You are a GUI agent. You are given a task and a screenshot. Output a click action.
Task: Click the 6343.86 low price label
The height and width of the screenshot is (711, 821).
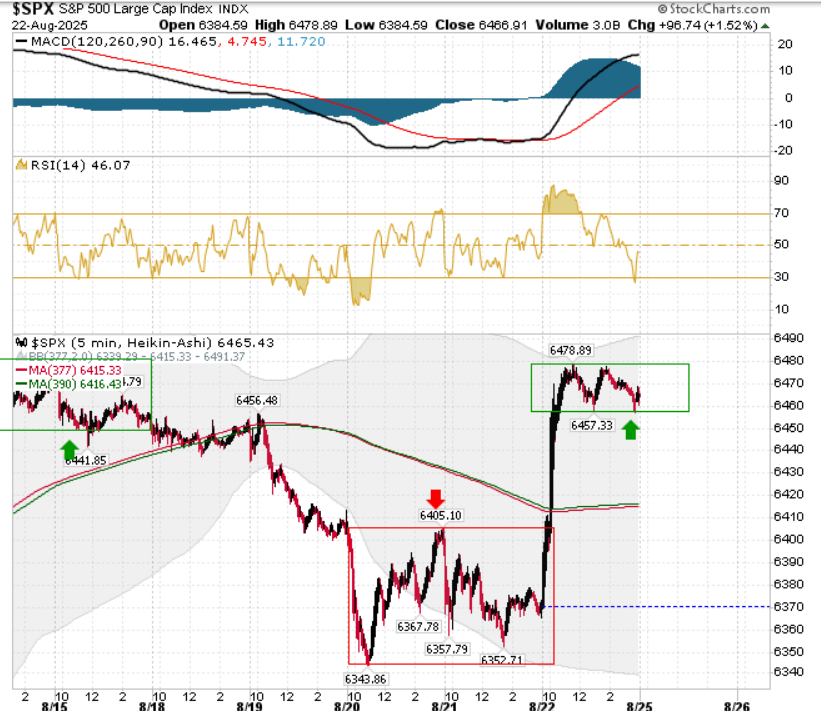click(x=365, y=679)
